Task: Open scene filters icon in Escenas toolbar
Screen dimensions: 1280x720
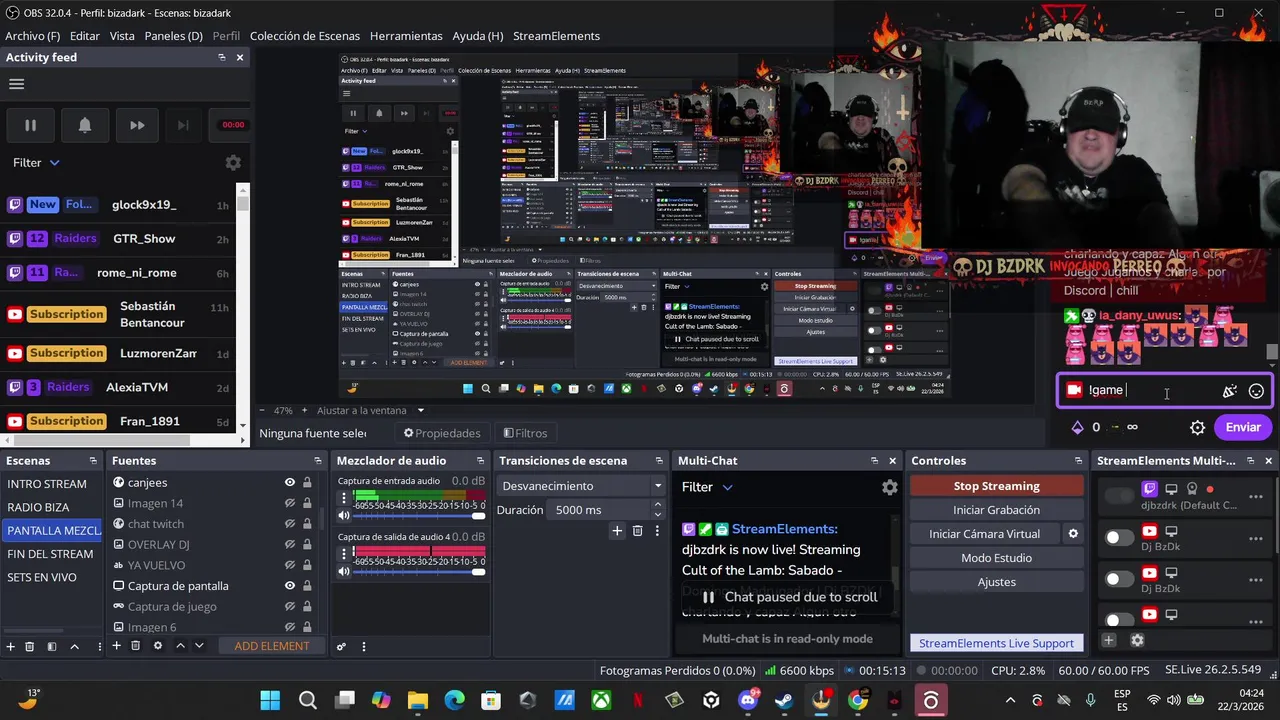Action: (x=52, y=646)
